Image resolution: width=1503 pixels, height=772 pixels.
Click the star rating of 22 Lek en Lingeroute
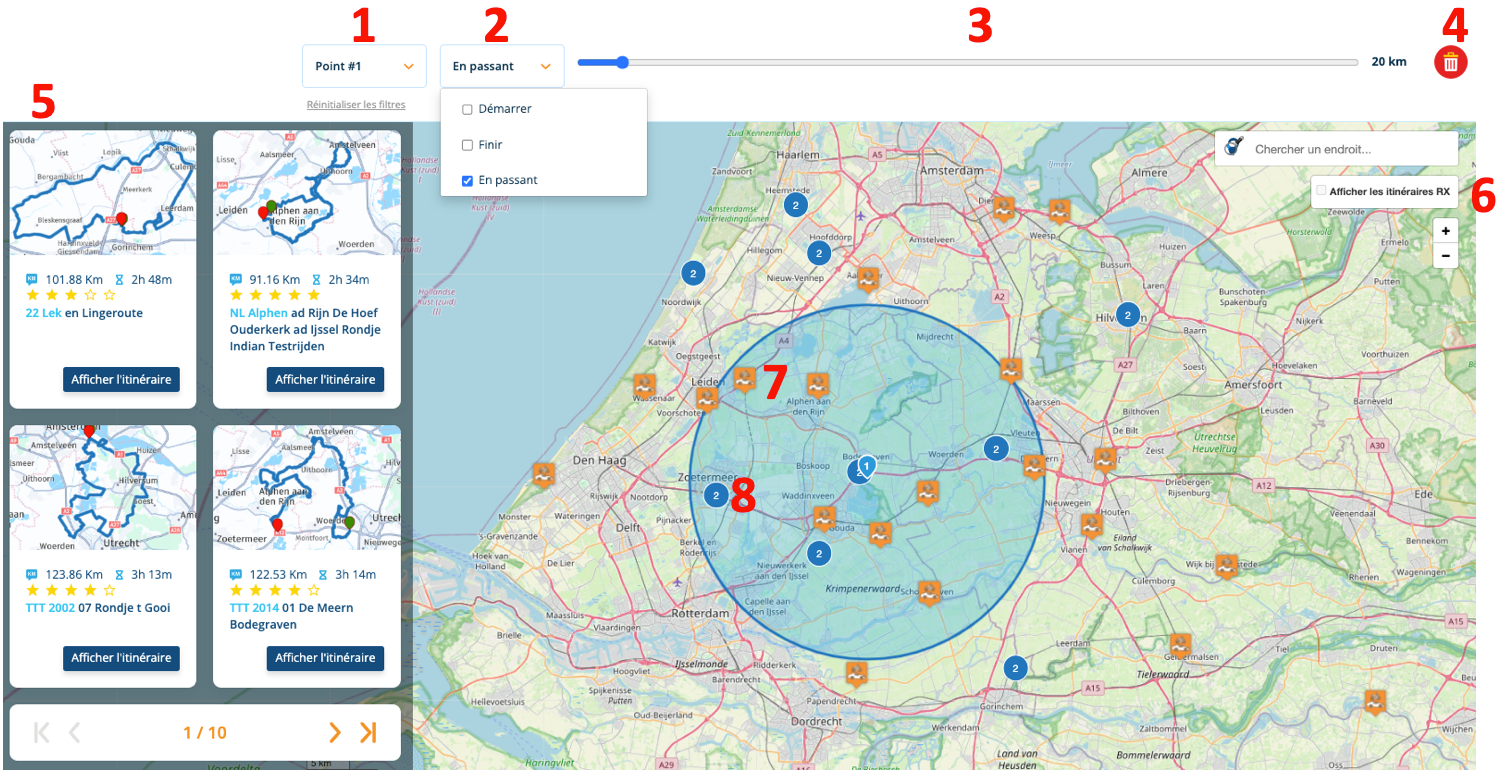click(x=71, y=295)
